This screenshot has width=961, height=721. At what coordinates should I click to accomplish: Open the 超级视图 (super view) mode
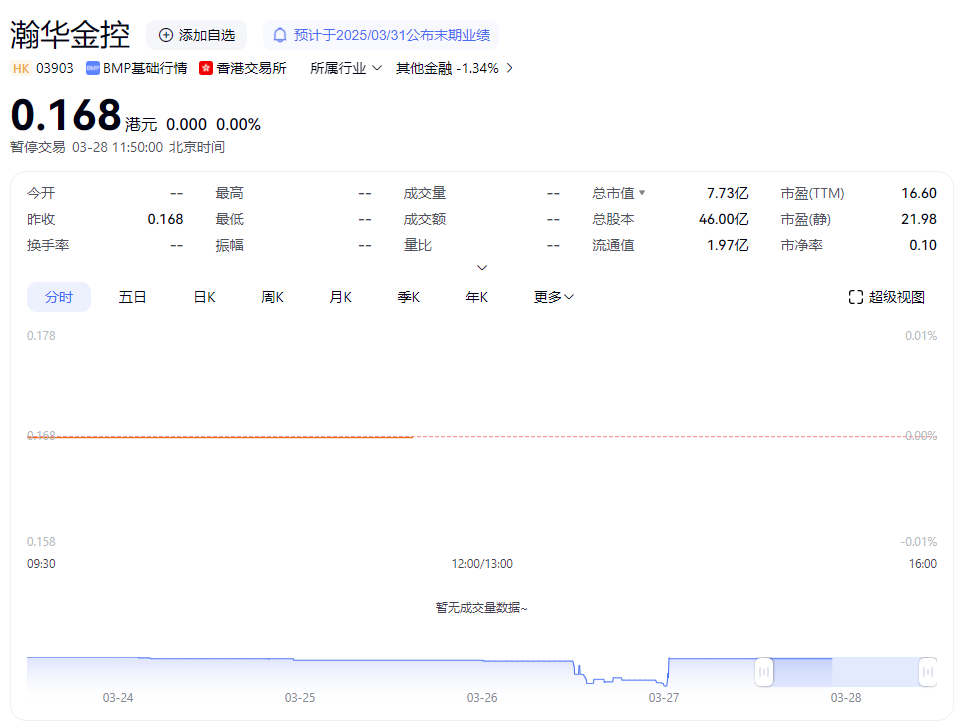pyautogui.click(x=888, y=296)
